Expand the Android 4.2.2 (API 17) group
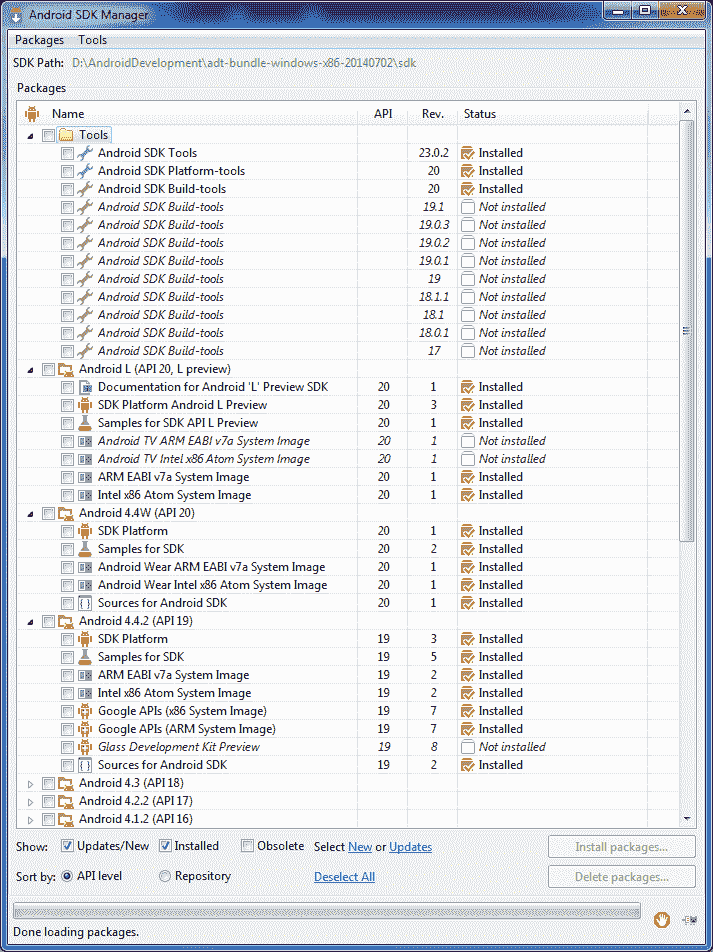Image resolution: width=713 pixels, height=952 pixels. [x=30, y=802]
